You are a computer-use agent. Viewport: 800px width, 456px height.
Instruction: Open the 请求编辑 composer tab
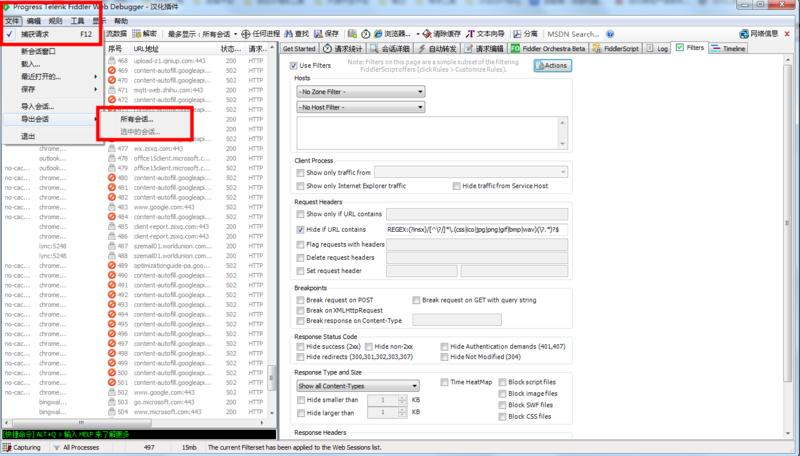click(x=484, y=48)
